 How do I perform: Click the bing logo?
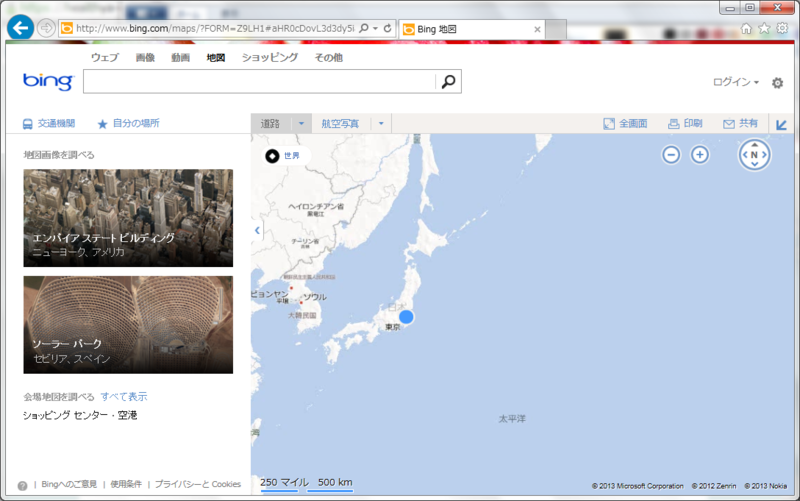coord(48,82)
